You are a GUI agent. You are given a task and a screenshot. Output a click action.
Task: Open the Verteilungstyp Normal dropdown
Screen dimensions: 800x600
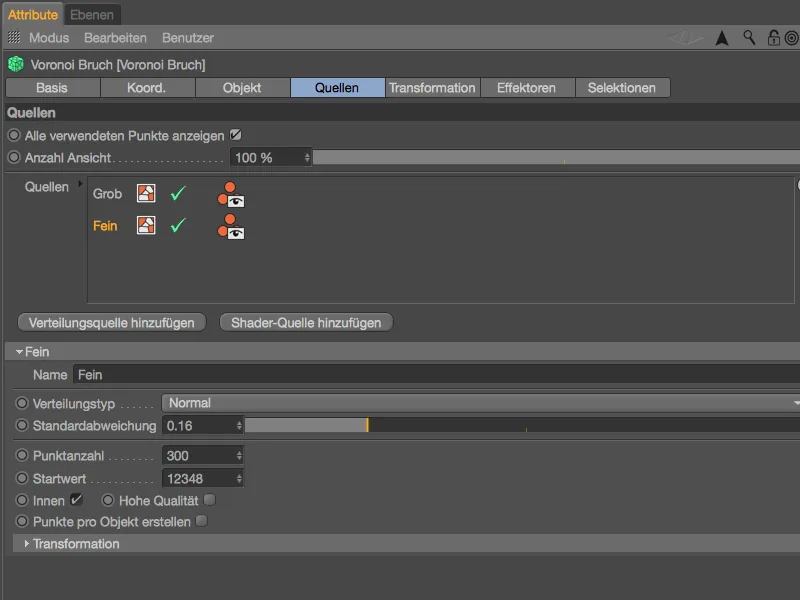(x=481, y=403)
